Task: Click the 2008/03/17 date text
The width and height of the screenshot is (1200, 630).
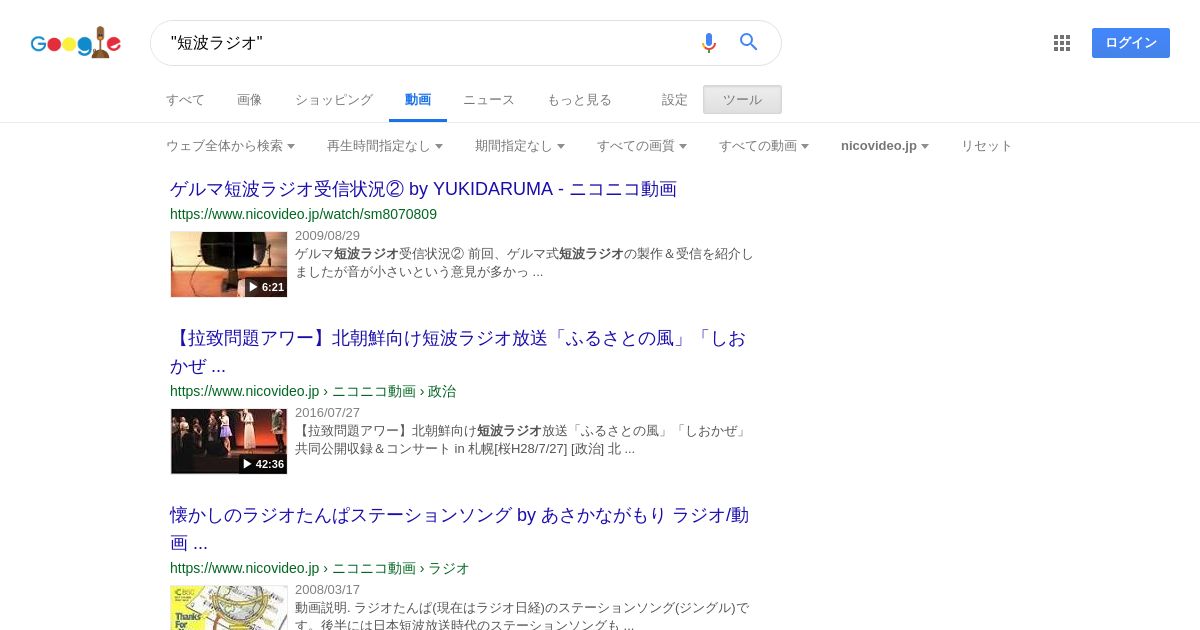Action: pyautogui.click(x=327, y=590)
